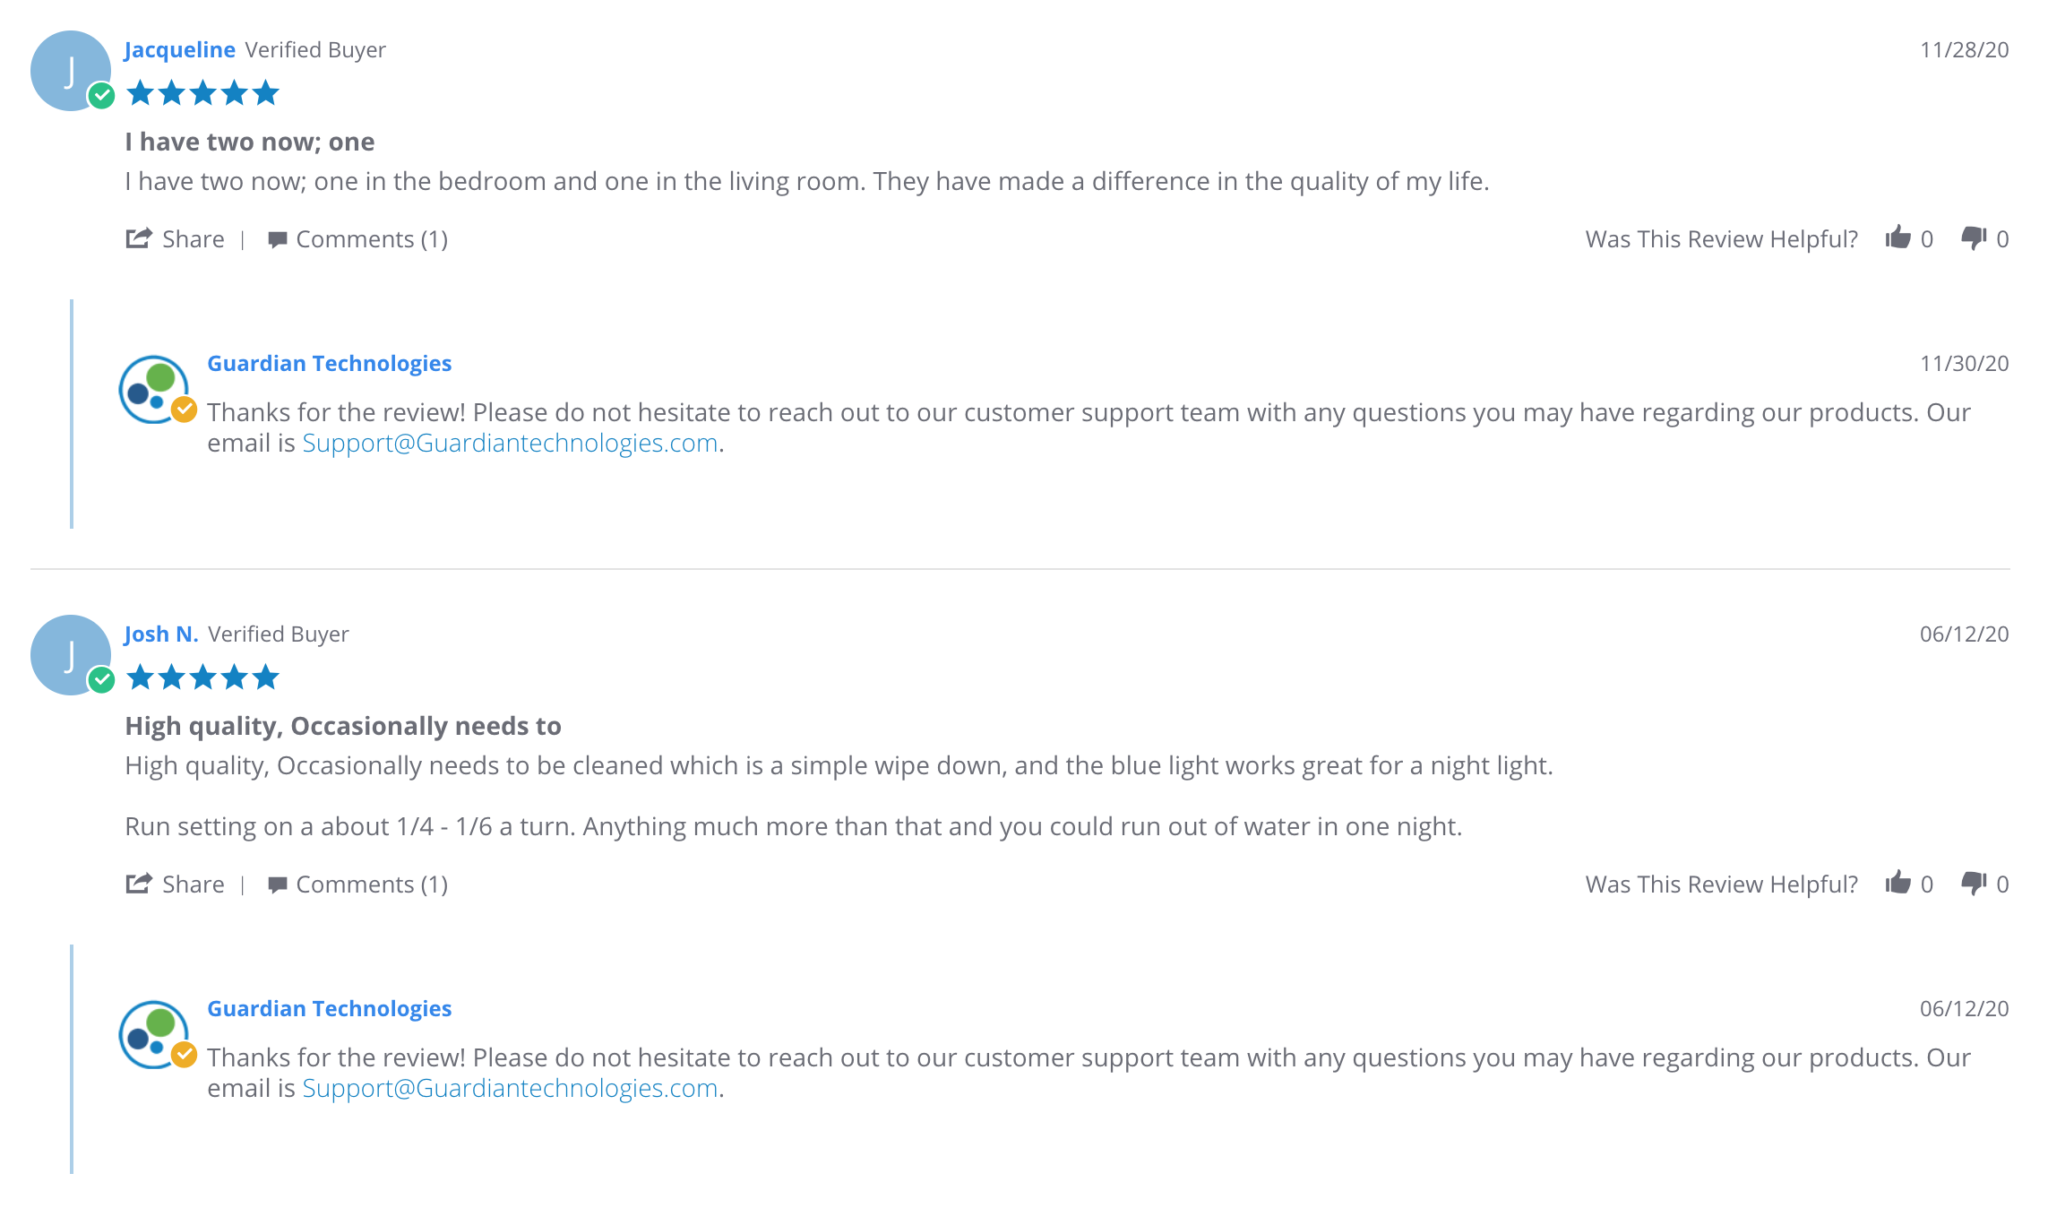Click Guardian Technologies logo in first reply
2048x1208 pixels.
(x=155, y=390)
